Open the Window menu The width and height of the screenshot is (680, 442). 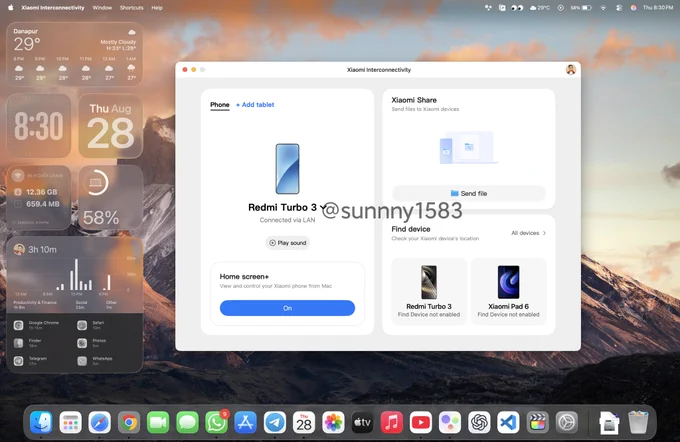(102, 8)
